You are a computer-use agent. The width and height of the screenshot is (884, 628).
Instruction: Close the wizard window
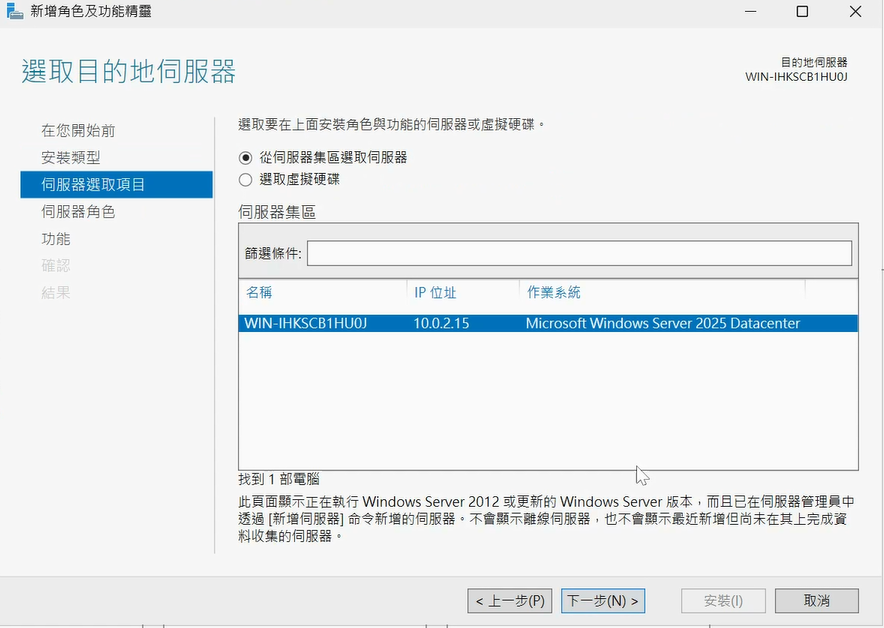point(855,11)
